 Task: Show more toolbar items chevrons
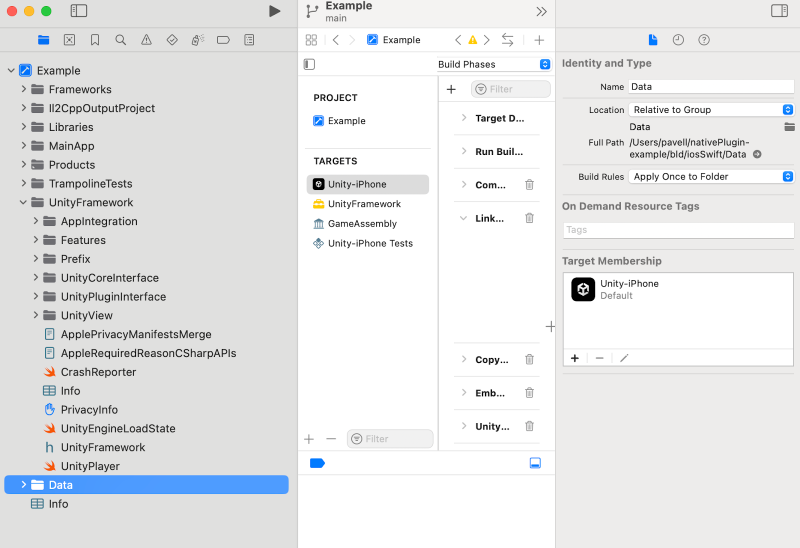click(x=541, y=11)
